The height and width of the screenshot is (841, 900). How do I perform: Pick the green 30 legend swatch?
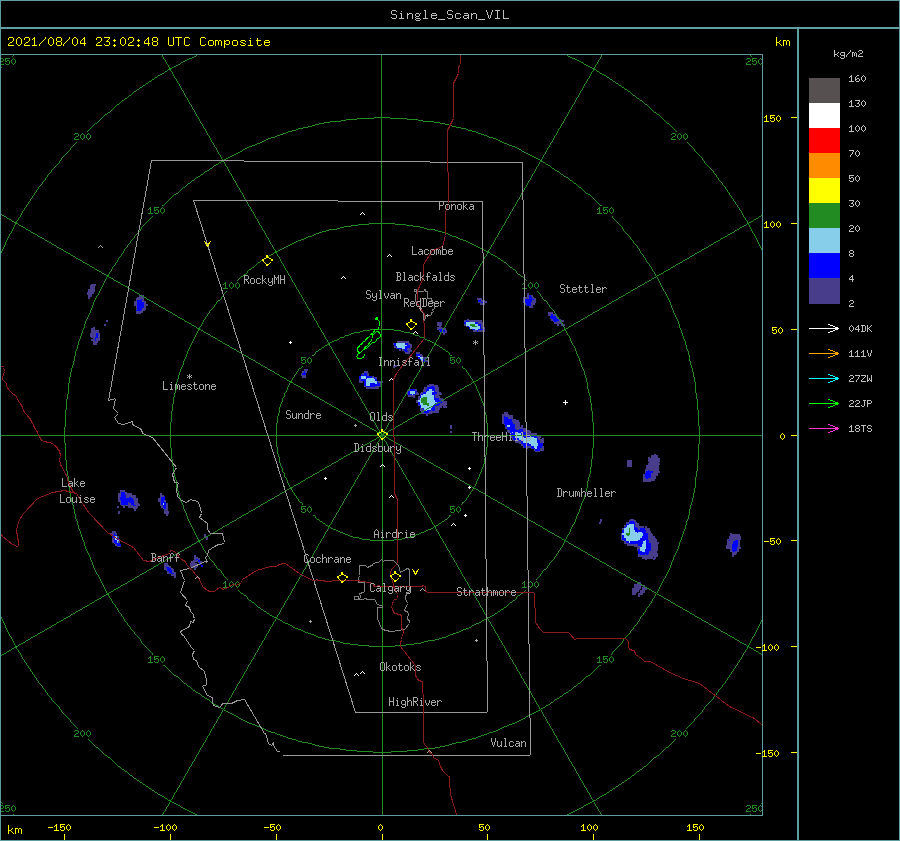click(824, 216)
